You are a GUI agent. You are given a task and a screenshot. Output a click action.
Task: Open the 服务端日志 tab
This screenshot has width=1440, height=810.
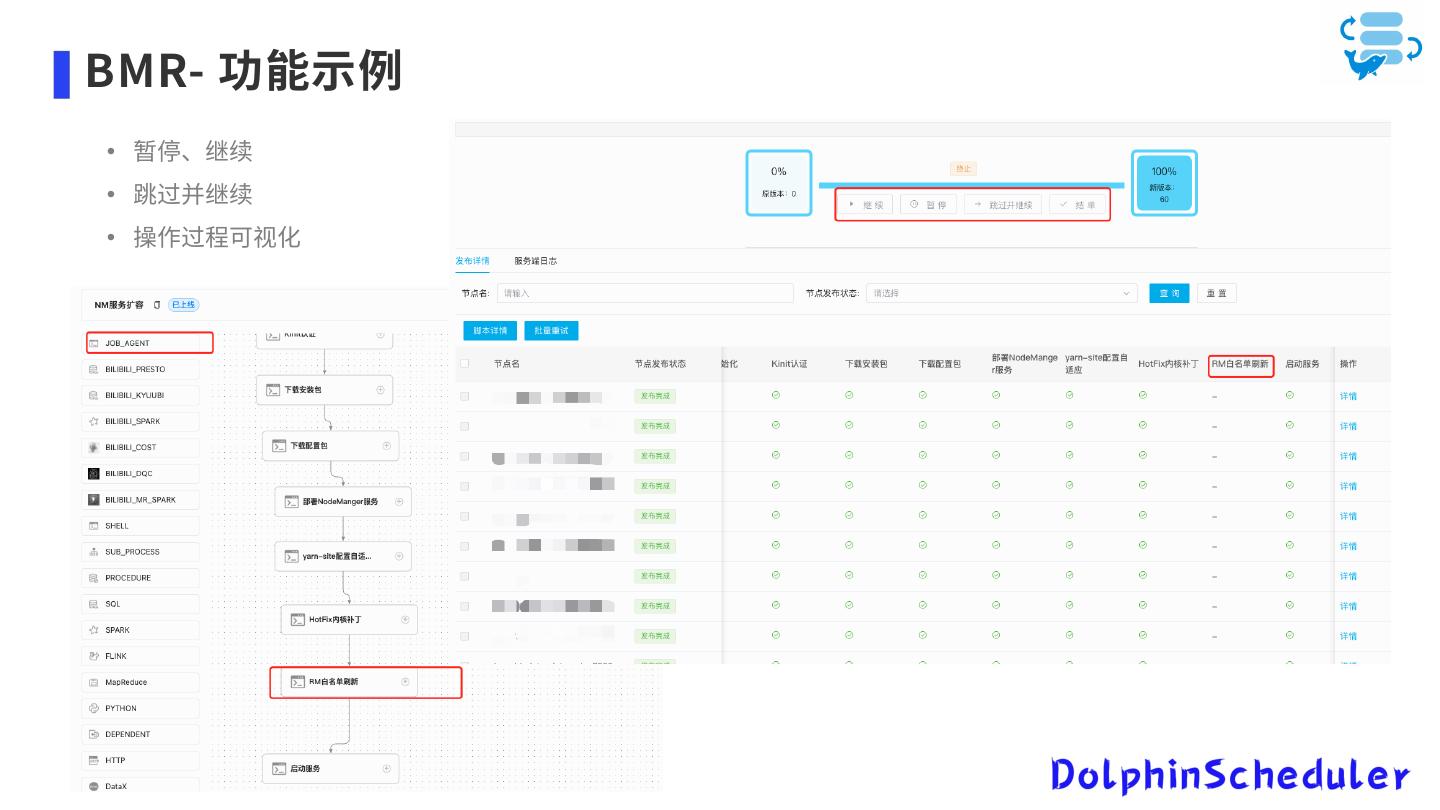[536, 261]
